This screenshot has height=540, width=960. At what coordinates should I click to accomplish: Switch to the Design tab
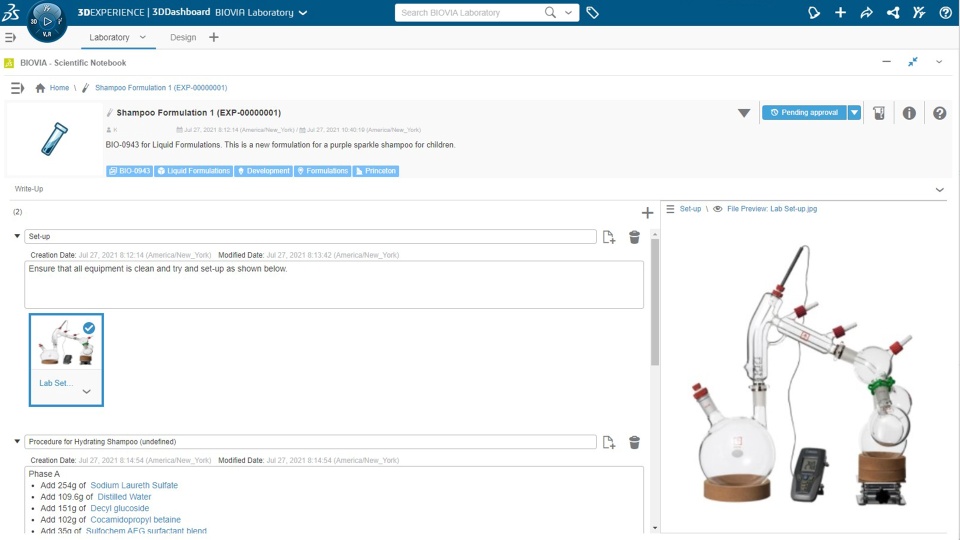pyautogui.click(x=183, y=37)
